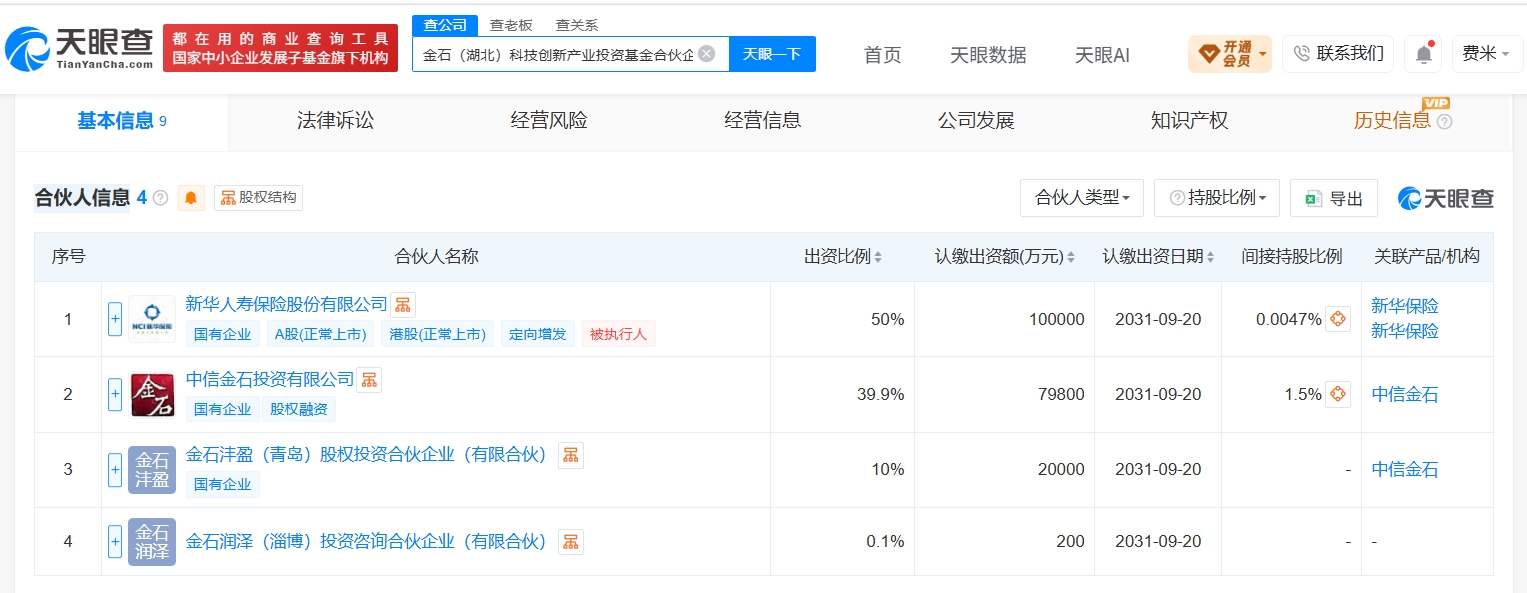Image resolution: width=1527 pixels, height=593 pixels.
Task: Switch to the 基本信息 tab
Action: click(122, 121)
